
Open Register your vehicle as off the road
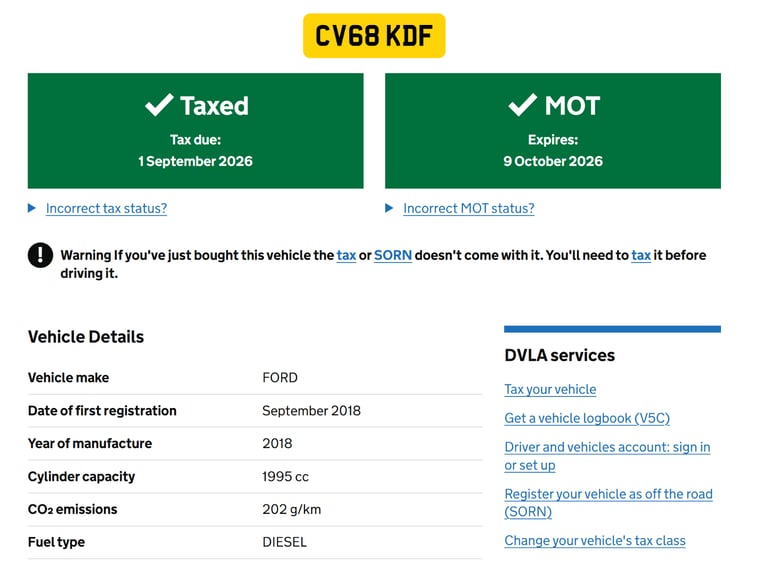click(608, 494)
